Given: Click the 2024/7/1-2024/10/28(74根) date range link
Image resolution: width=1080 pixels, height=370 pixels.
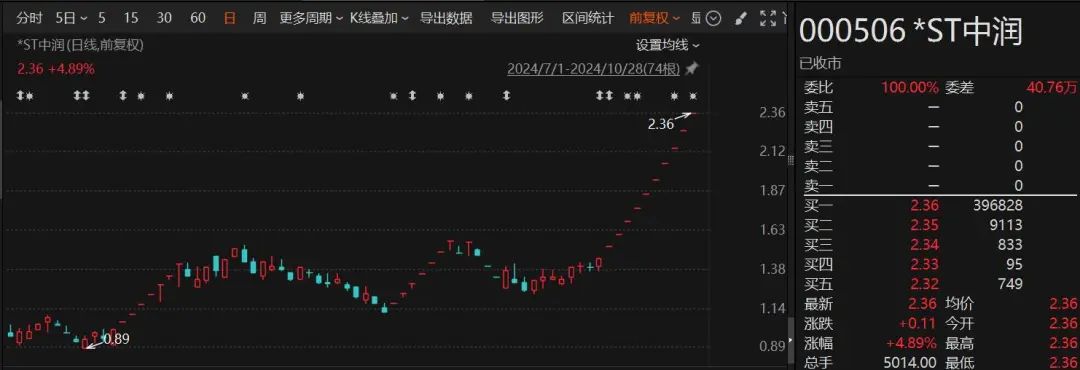Looking at the screenshot, I should (594, 69).
